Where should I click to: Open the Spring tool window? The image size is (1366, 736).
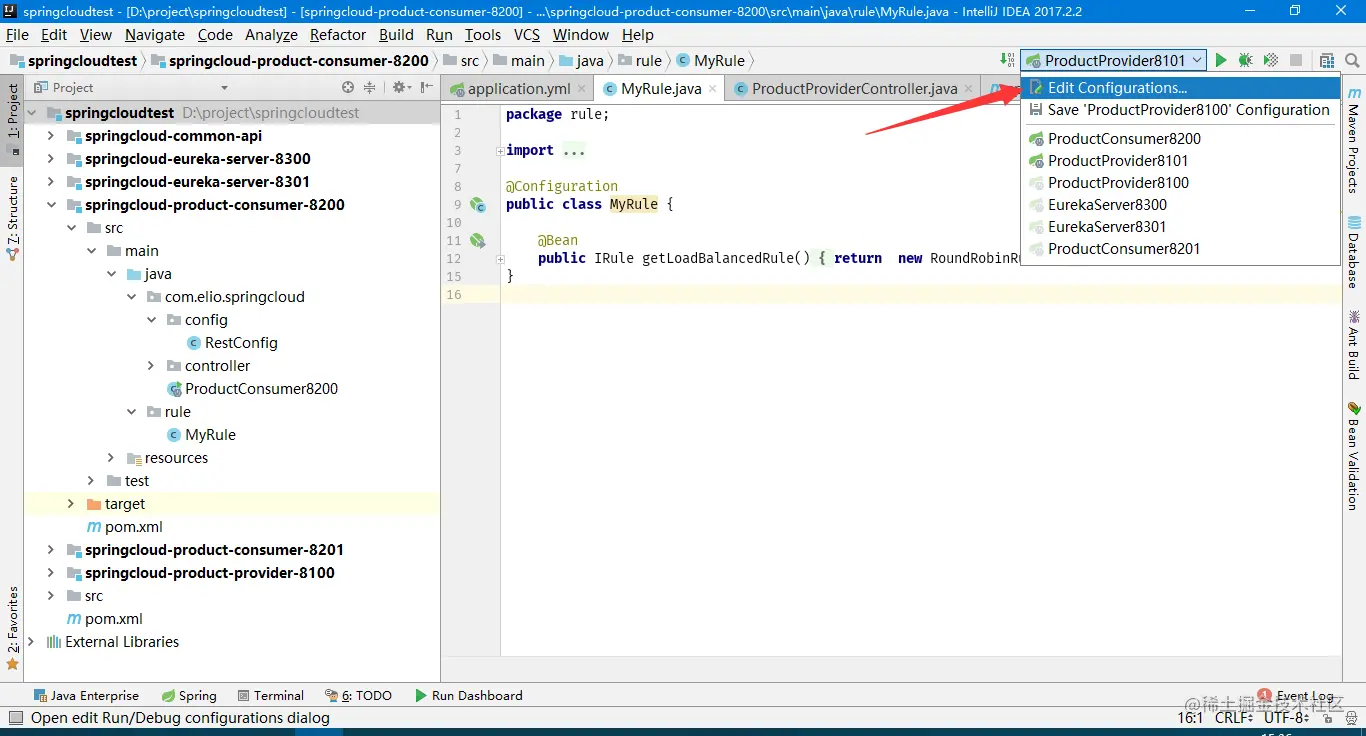click(x=189, y=695)
